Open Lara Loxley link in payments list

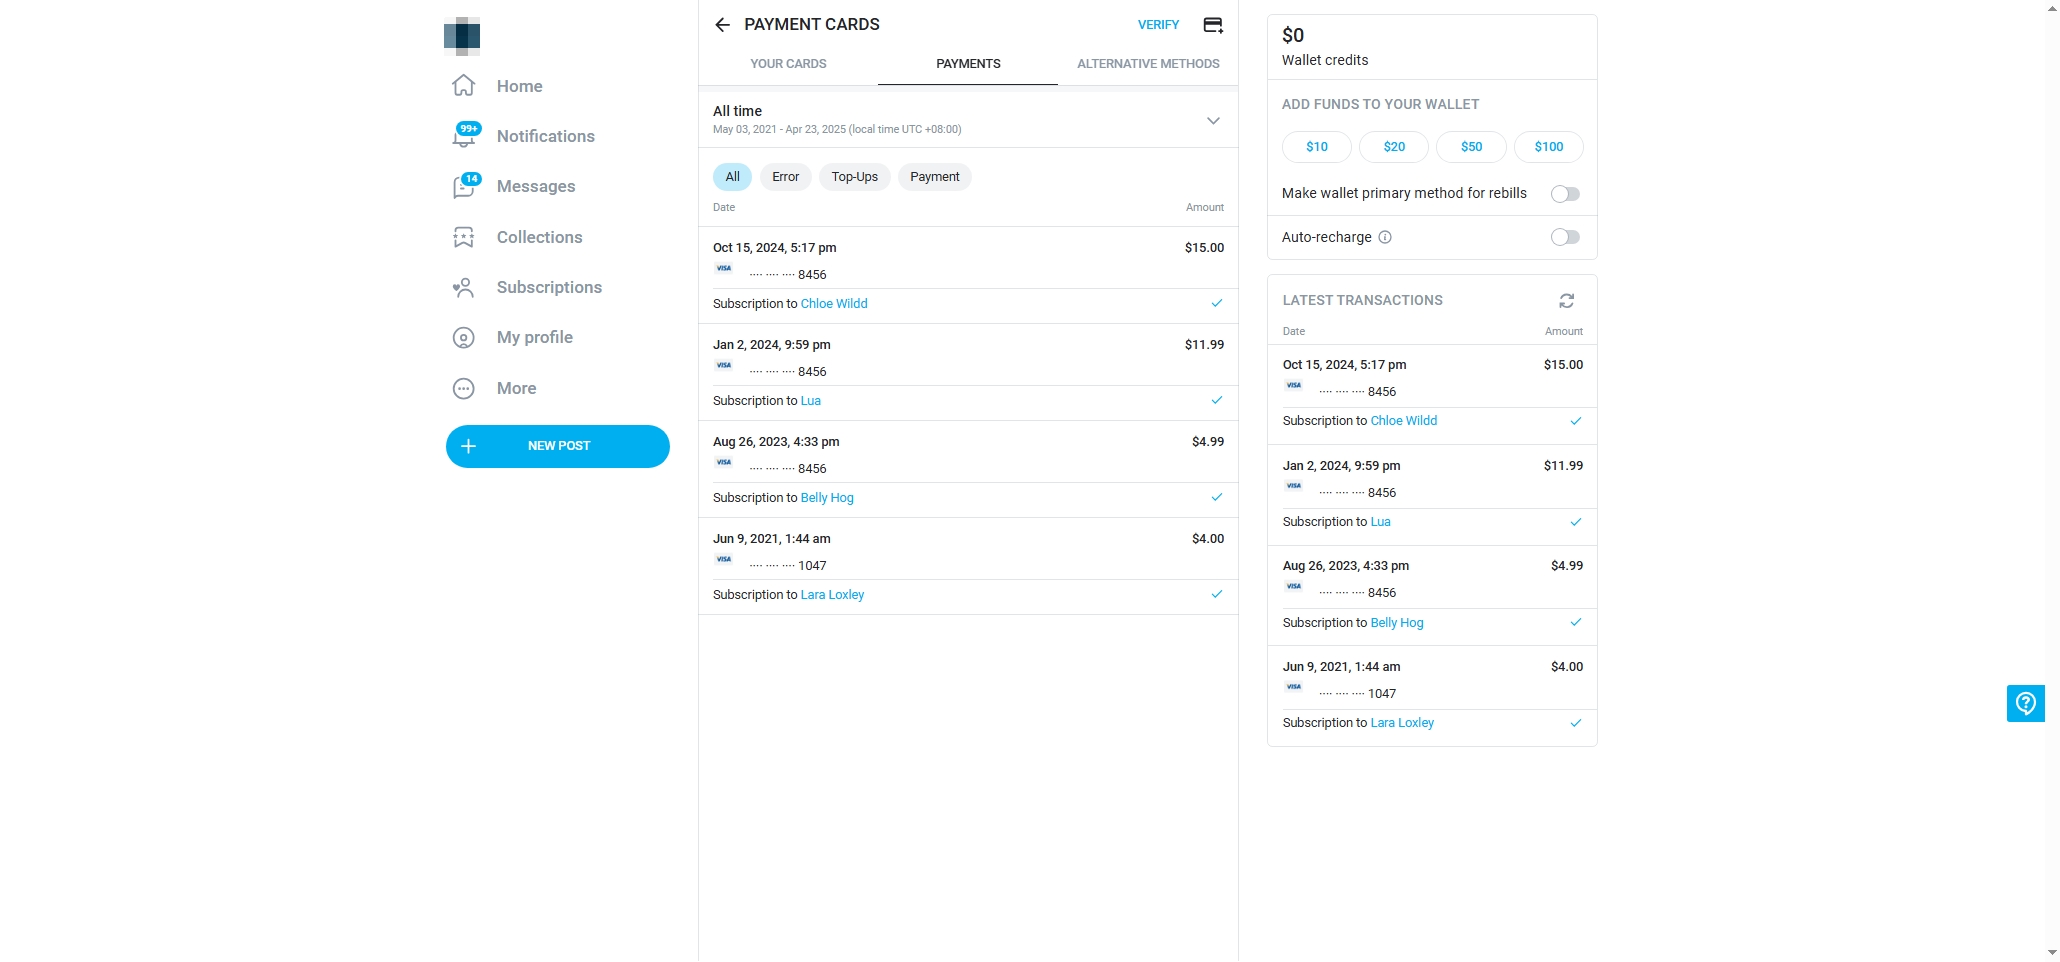tap(832, 595)
